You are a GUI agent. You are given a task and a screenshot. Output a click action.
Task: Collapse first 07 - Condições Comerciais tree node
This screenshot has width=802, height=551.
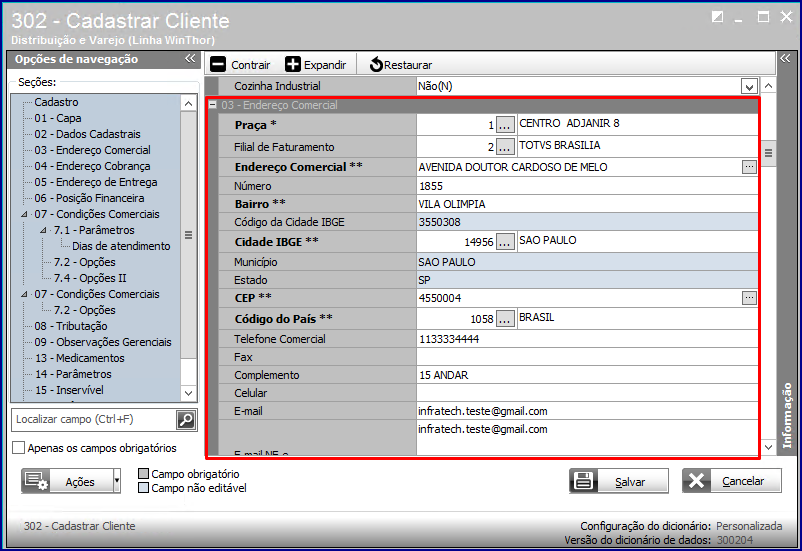24,214
